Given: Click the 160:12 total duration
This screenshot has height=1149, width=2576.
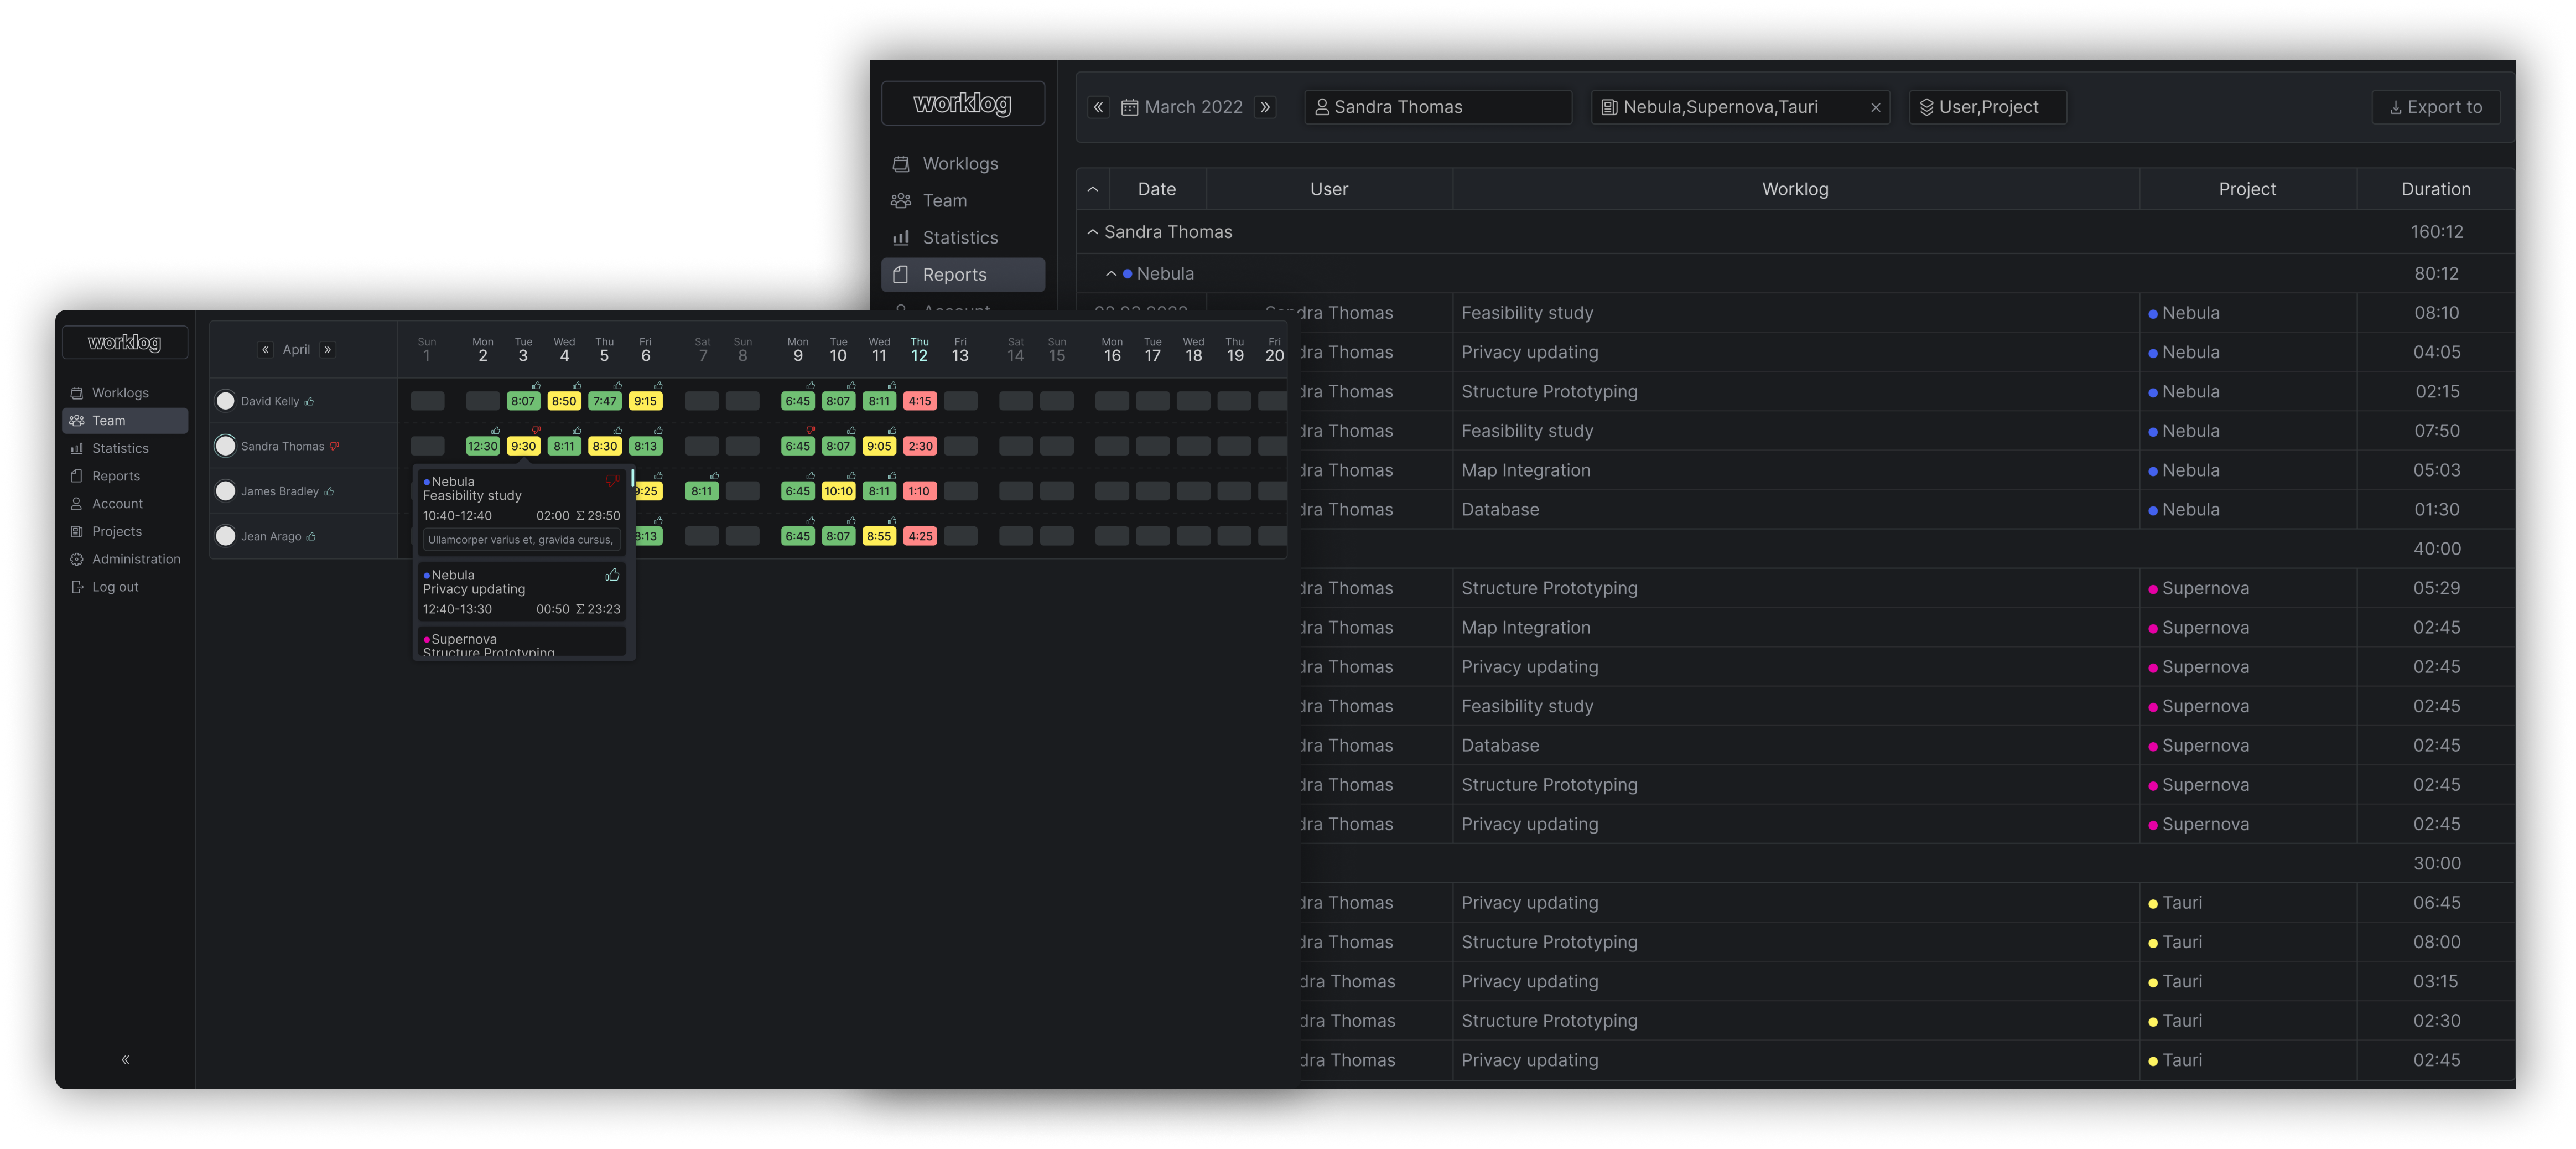Looking at the screenshot, I should click(x=2436, y=232).
